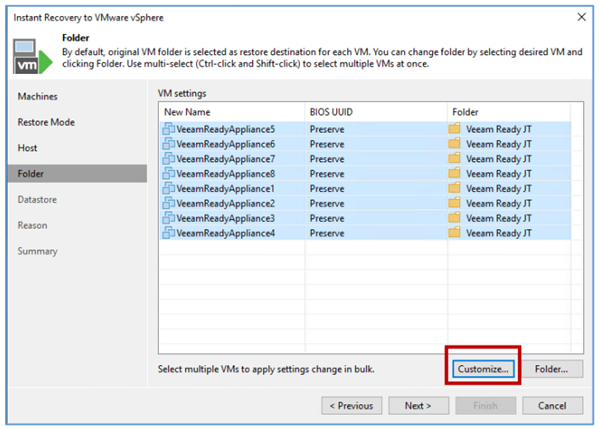Click the VM icon of VeeamReadyAppliance7
The width and height of the screenshot is (602, 429).
tap(169, 159)
